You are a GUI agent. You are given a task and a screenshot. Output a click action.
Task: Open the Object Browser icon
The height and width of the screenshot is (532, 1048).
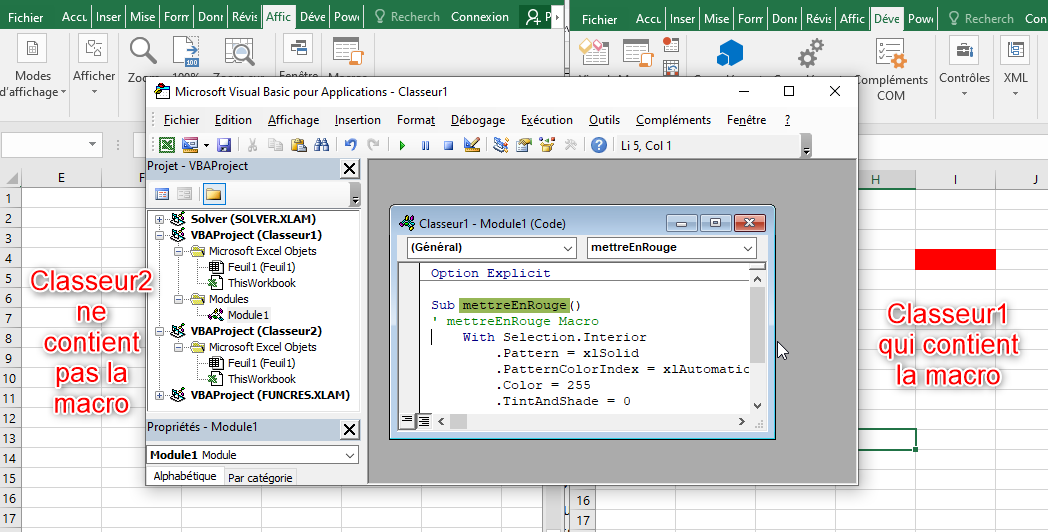[547, 145]
